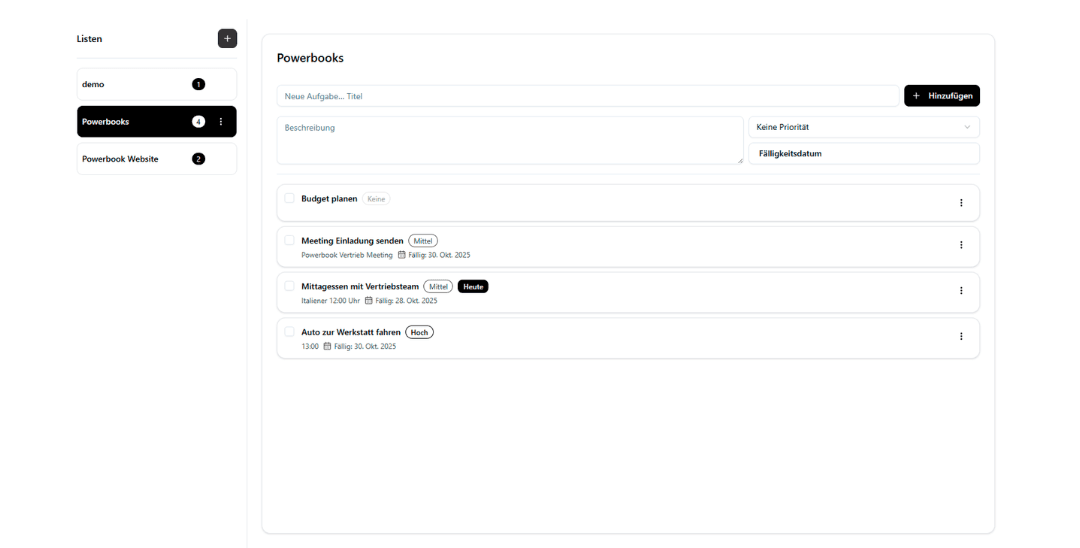Viewport: 1080px width, 548px height.
Task: Open options menu for Meeting Einladung senden
Action: coord(961,245)
